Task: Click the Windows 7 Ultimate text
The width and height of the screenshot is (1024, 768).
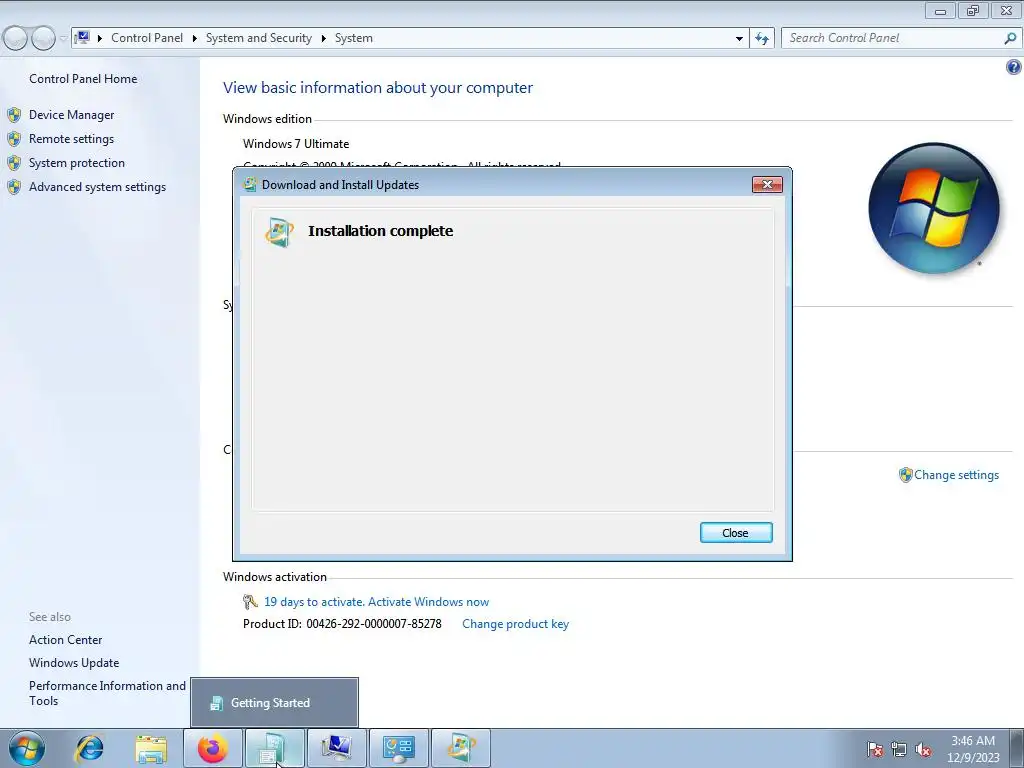Action: point(296,144)
